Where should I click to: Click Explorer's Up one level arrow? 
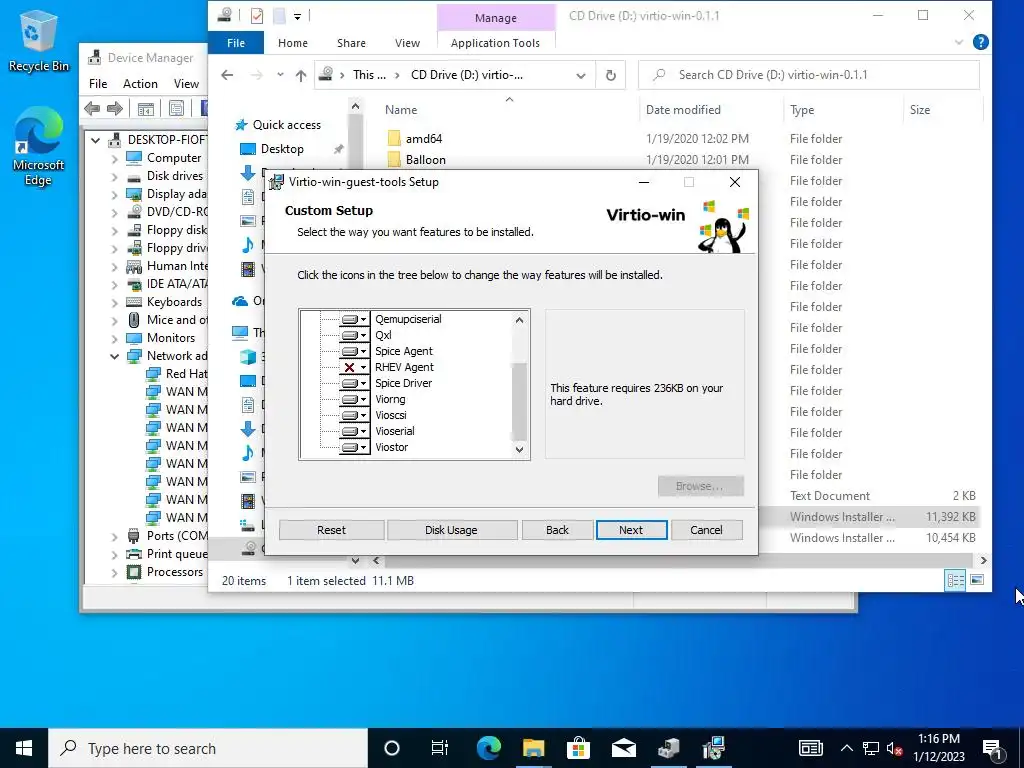[300, 75]
